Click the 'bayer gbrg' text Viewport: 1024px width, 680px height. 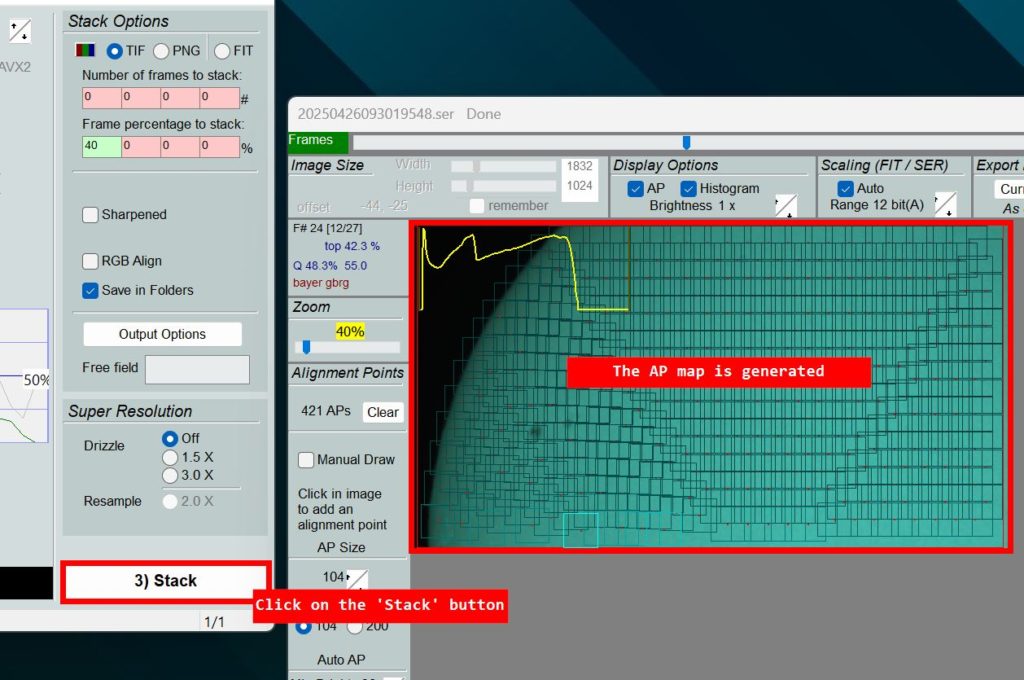[x=321, y=283]
